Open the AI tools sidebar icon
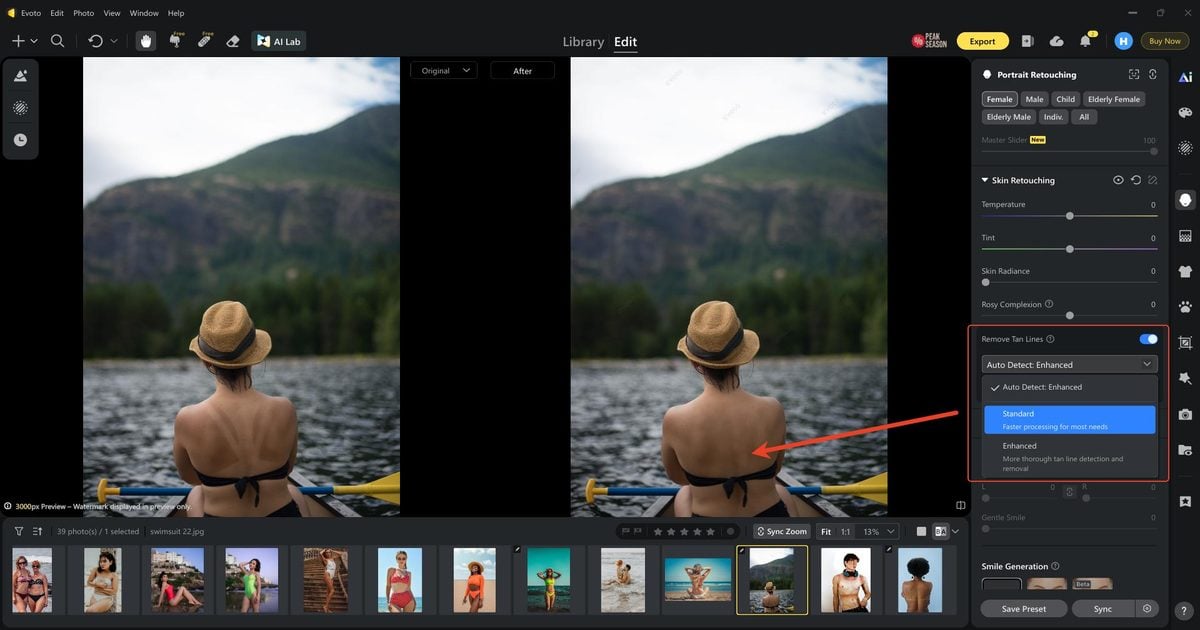The image size is (1200, 630). (x=1185, y=77)
